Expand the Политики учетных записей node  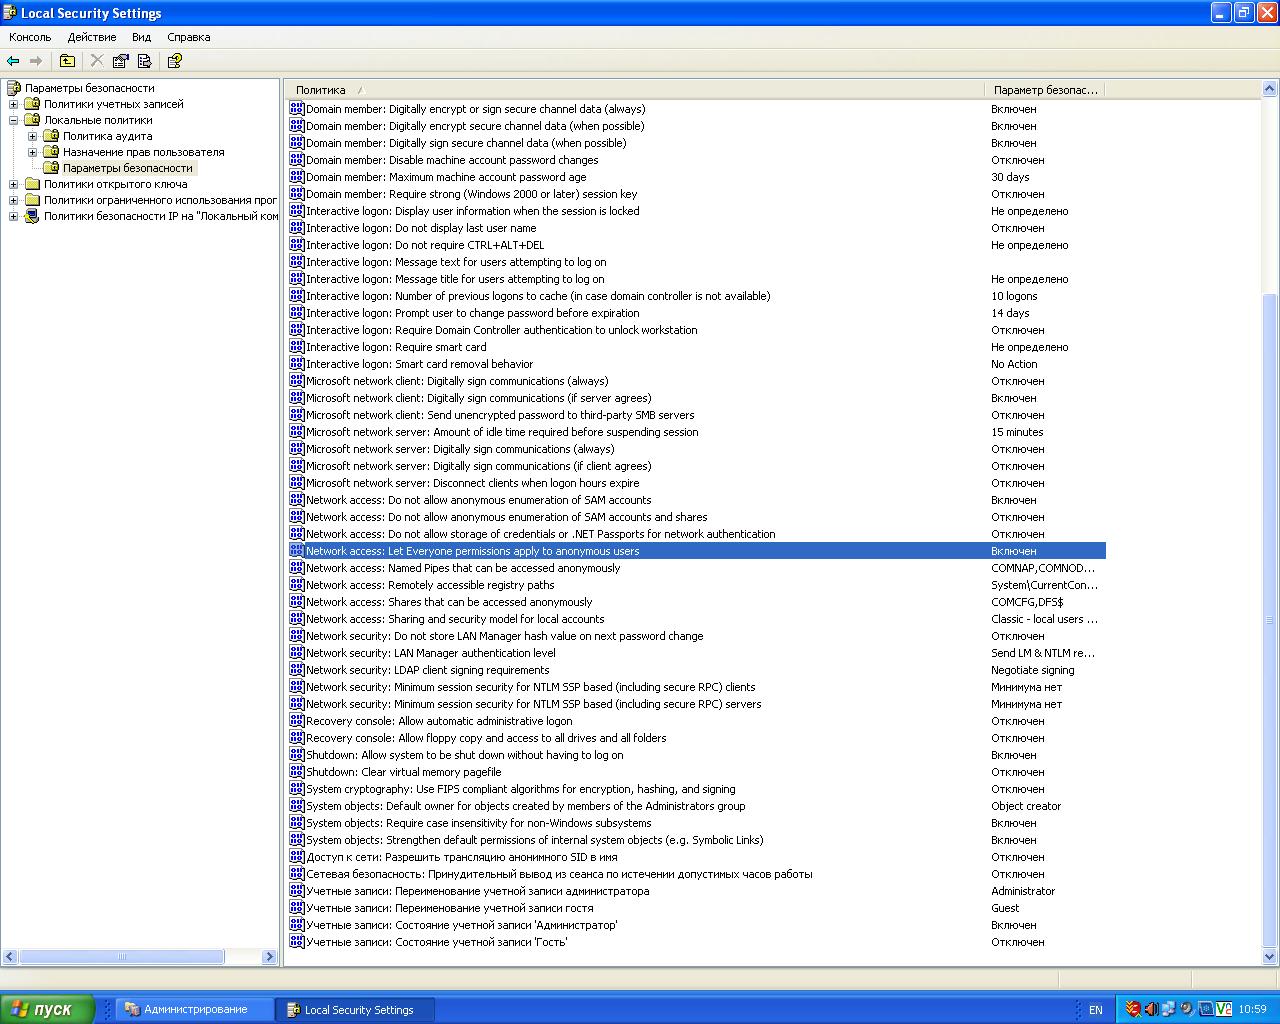pos(14,104)
